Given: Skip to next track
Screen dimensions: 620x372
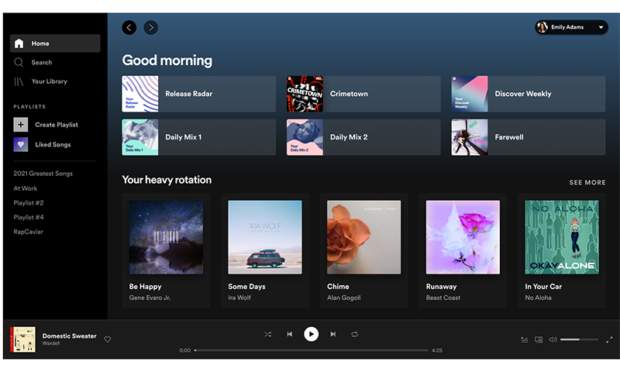Looking at the screenshot, I should (333, 334).
